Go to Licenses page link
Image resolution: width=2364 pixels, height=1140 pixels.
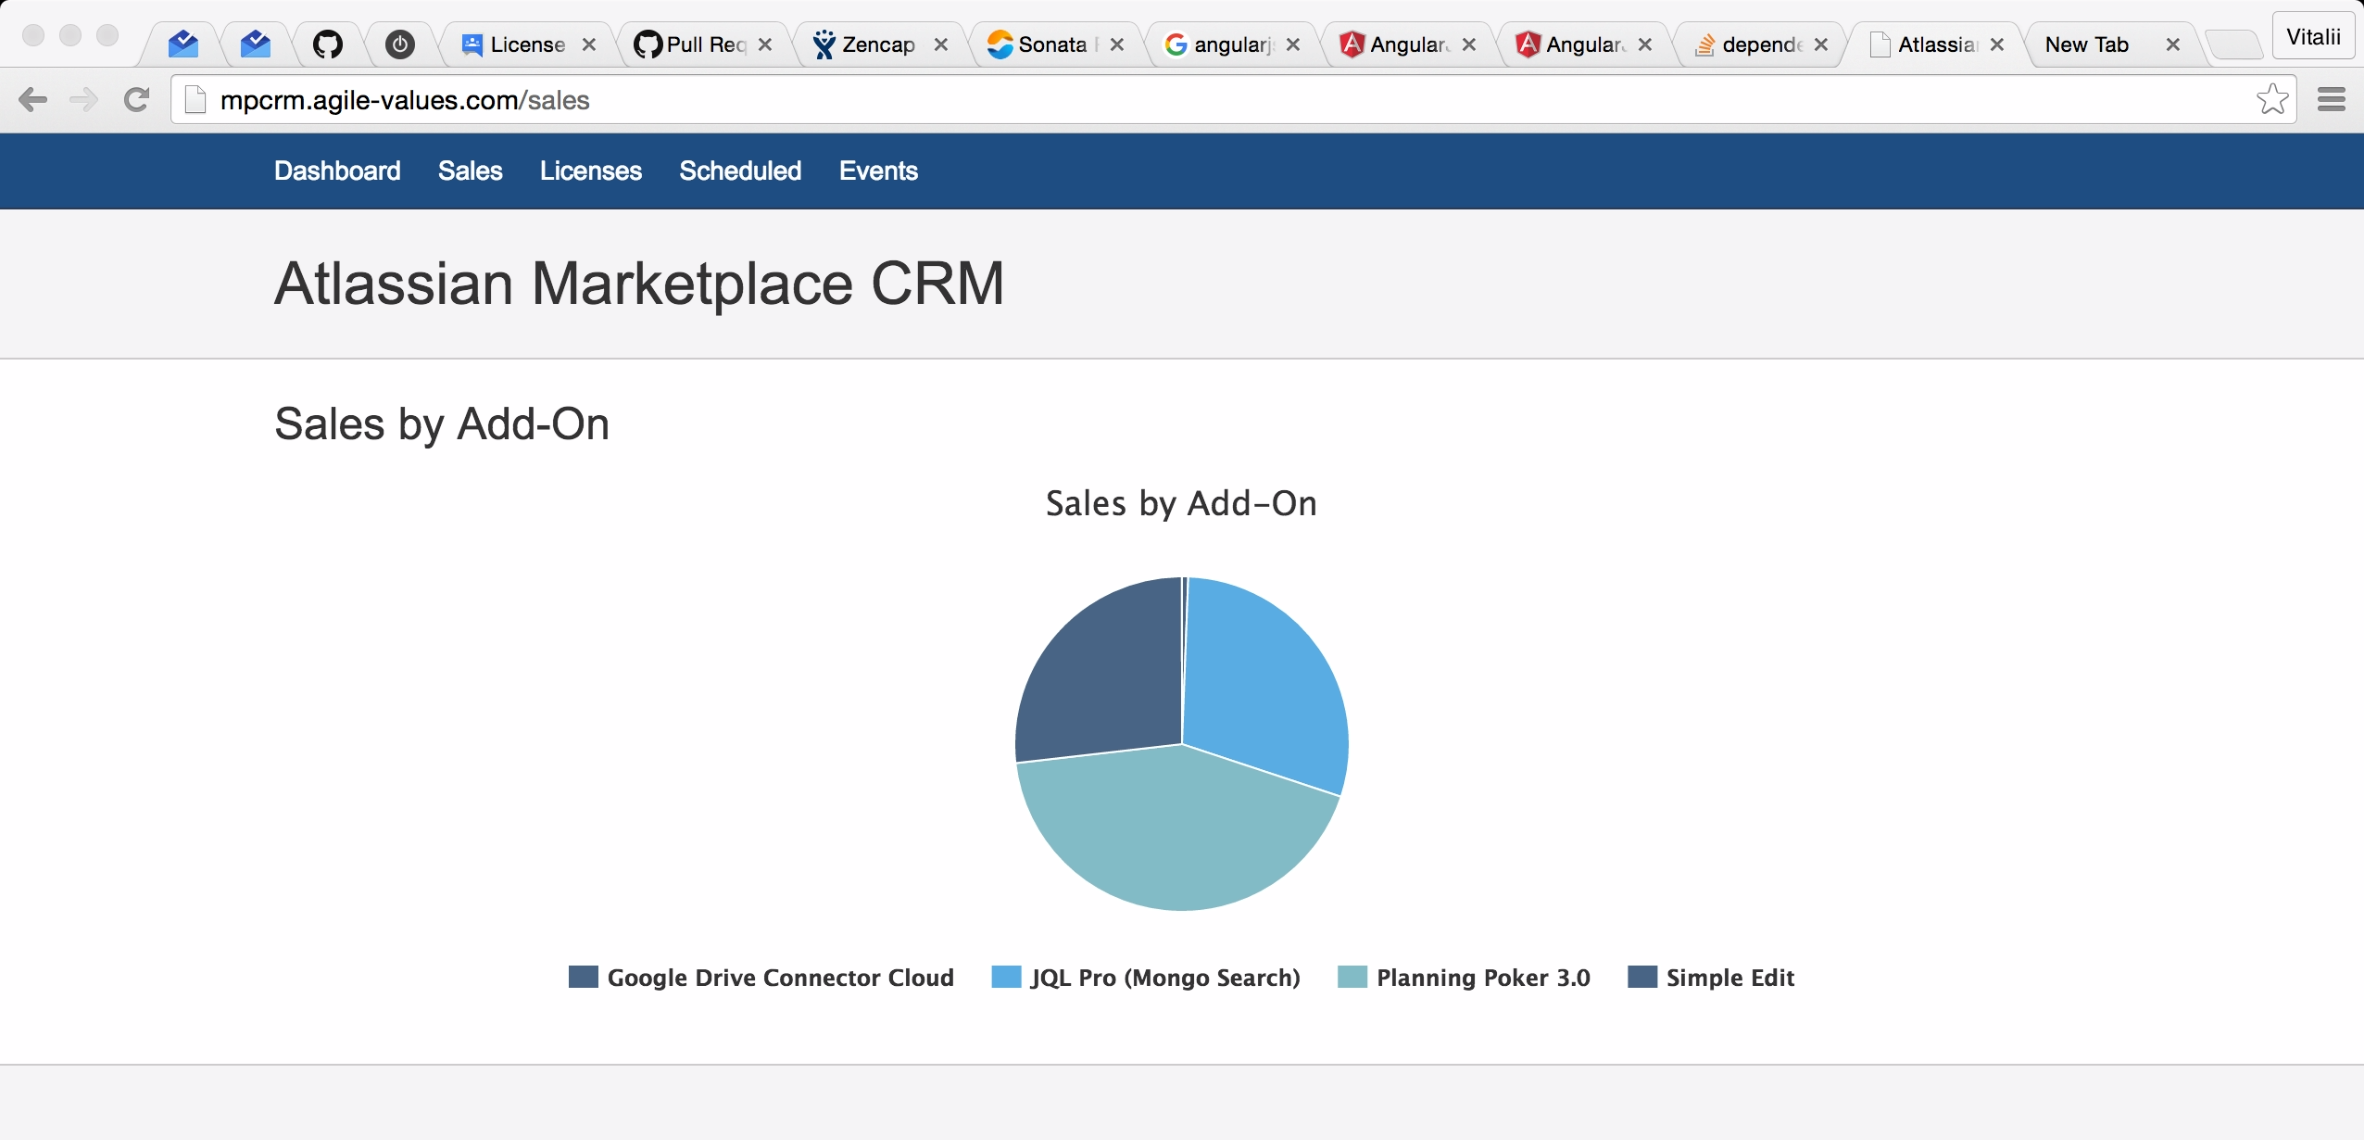point(590,171)
